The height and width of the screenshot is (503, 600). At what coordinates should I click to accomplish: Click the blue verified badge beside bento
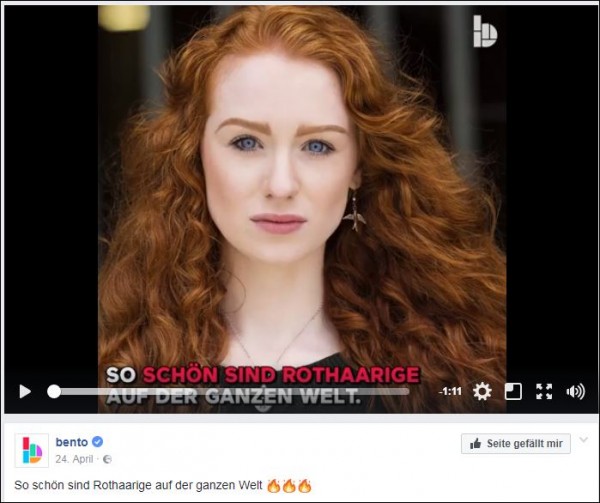(x=98, y=442)
